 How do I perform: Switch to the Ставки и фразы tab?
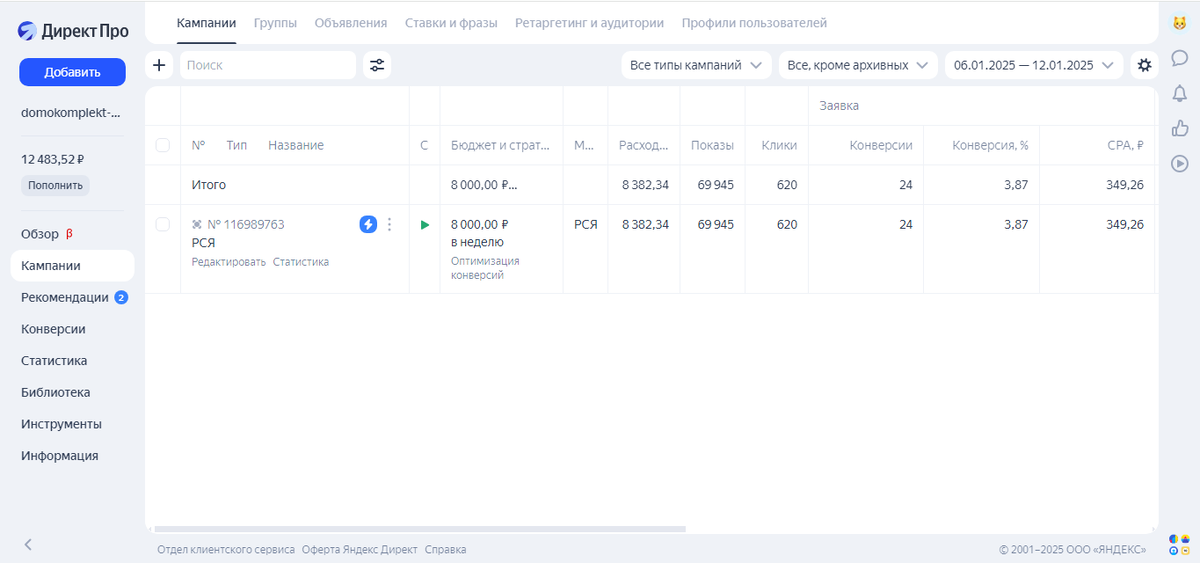[x=451, y=23]
